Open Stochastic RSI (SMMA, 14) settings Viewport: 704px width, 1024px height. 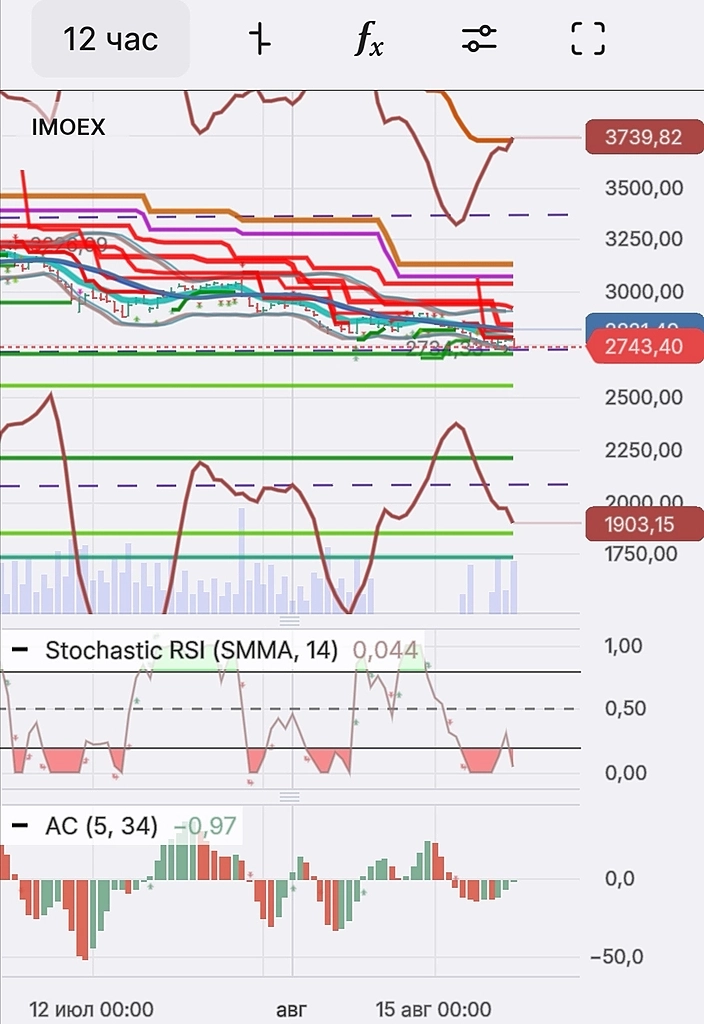[191, 650]
